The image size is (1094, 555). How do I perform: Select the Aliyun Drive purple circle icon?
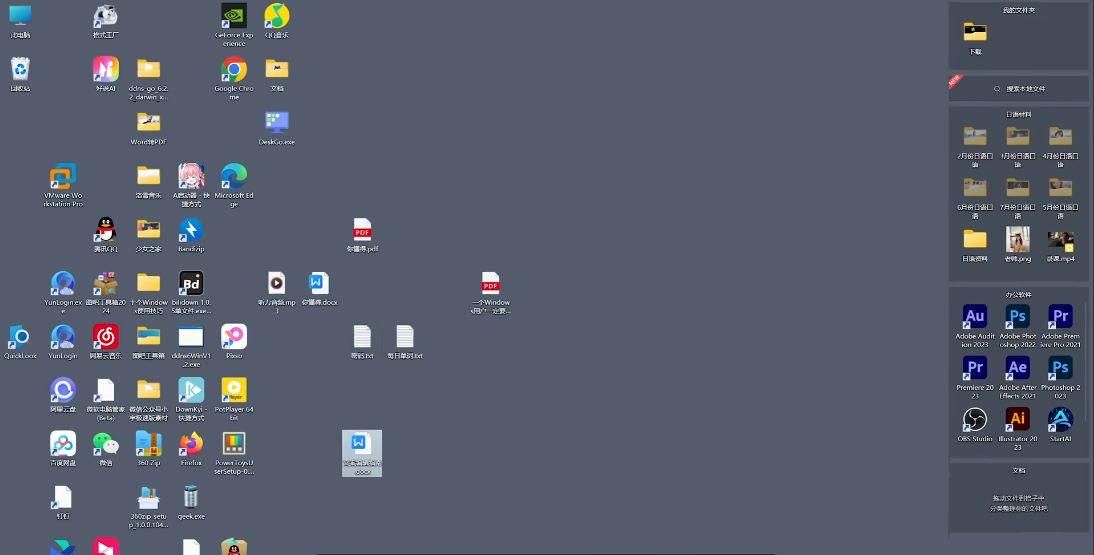(63, 390)
